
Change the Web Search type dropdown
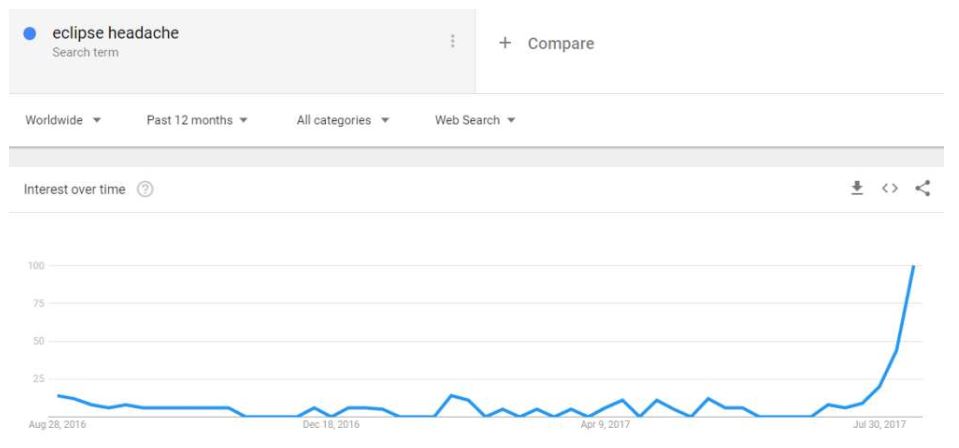[475, 120]
